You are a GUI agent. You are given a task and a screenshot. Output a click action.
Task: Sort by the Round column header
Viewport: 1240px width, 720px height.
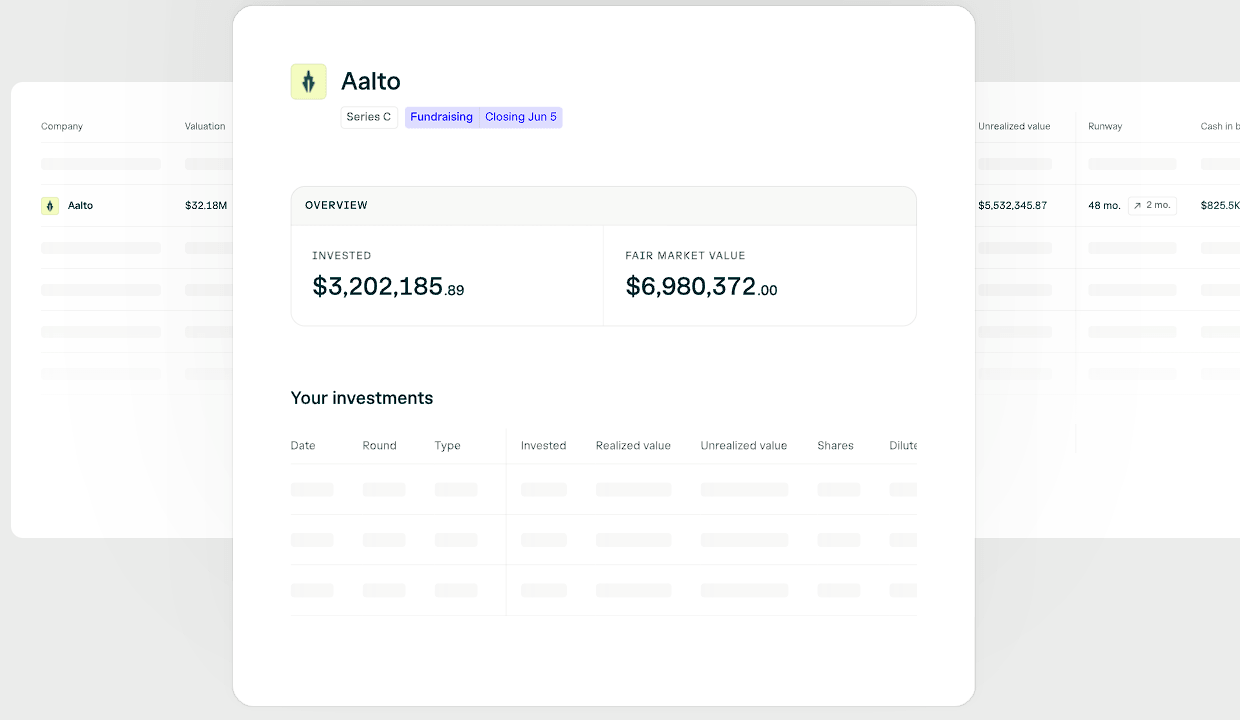[380, 446]
